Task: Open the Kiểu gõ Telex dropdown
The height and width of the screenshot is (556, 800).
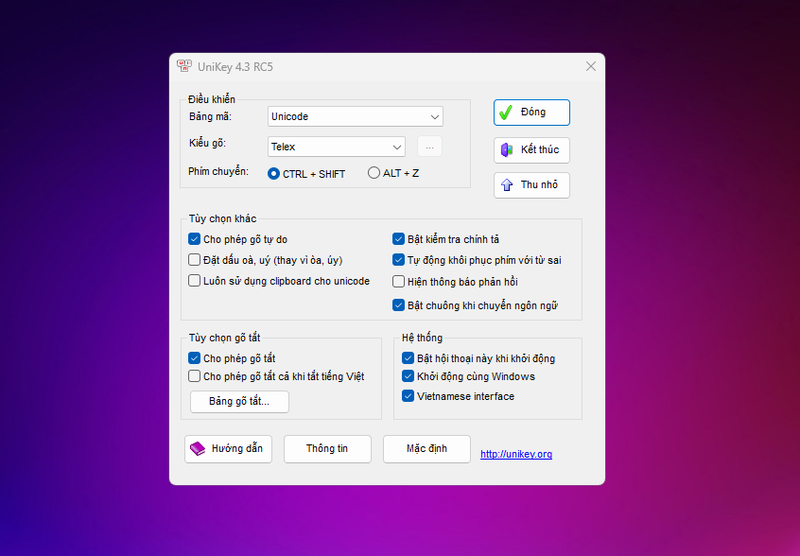Action: click(x=336, y=146)
